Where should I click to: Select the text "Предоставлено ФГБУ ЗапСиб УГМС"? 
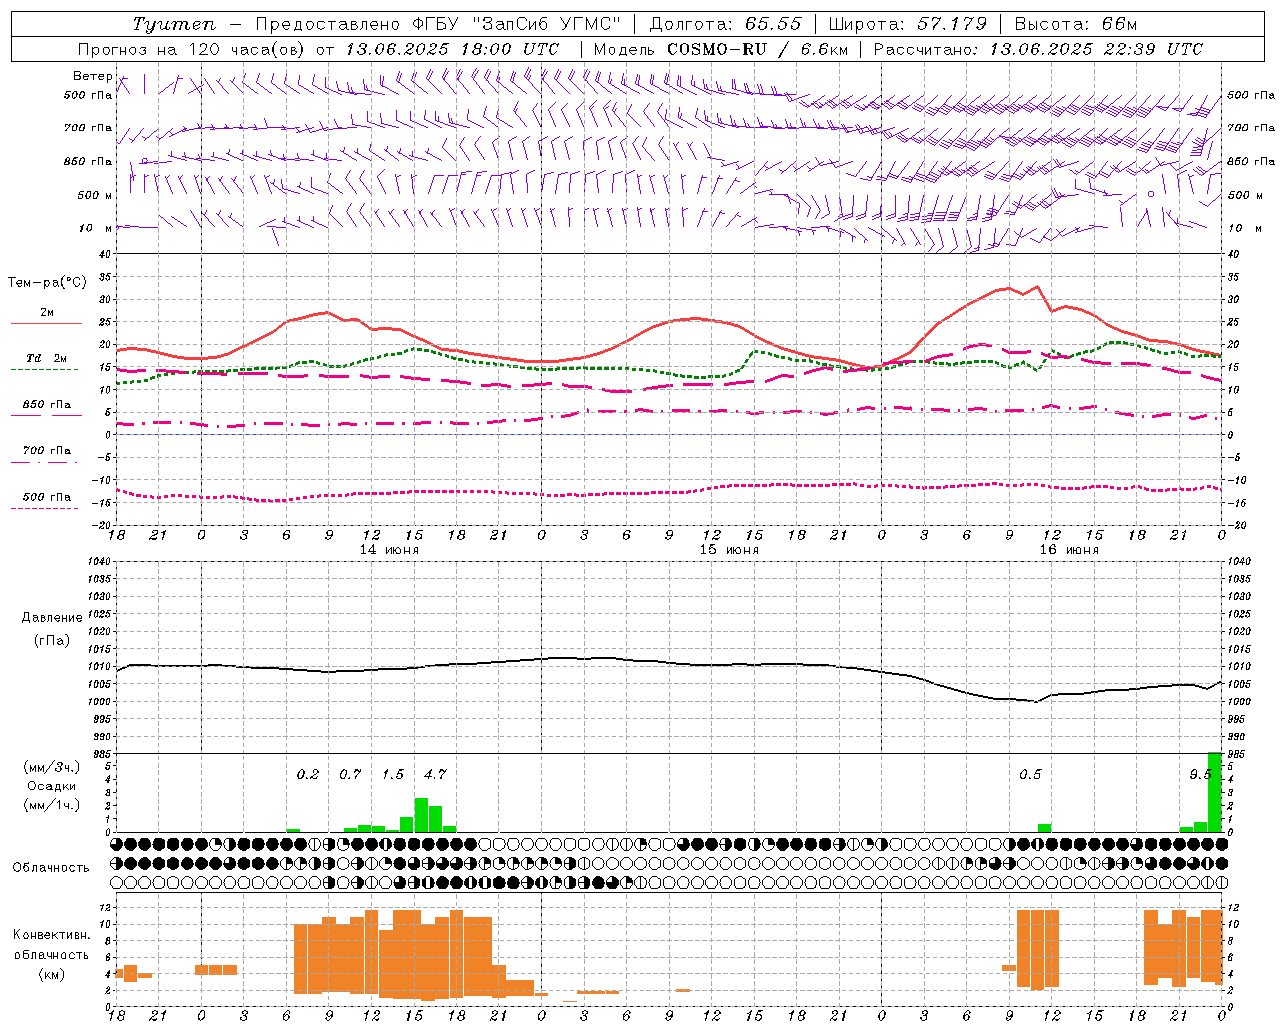pos(437,24)
